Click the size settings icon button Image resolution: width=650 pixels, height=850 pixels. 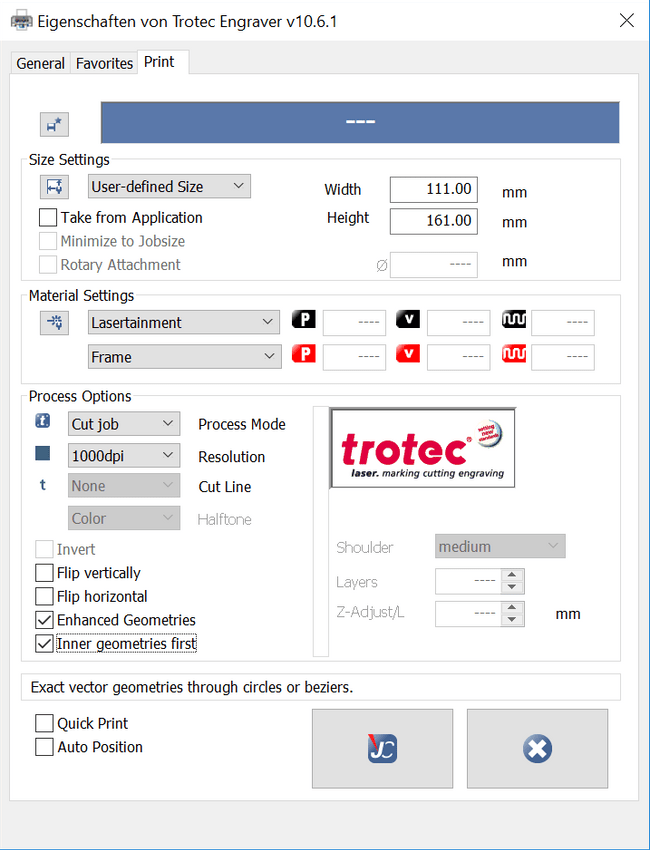click(54, 187)
